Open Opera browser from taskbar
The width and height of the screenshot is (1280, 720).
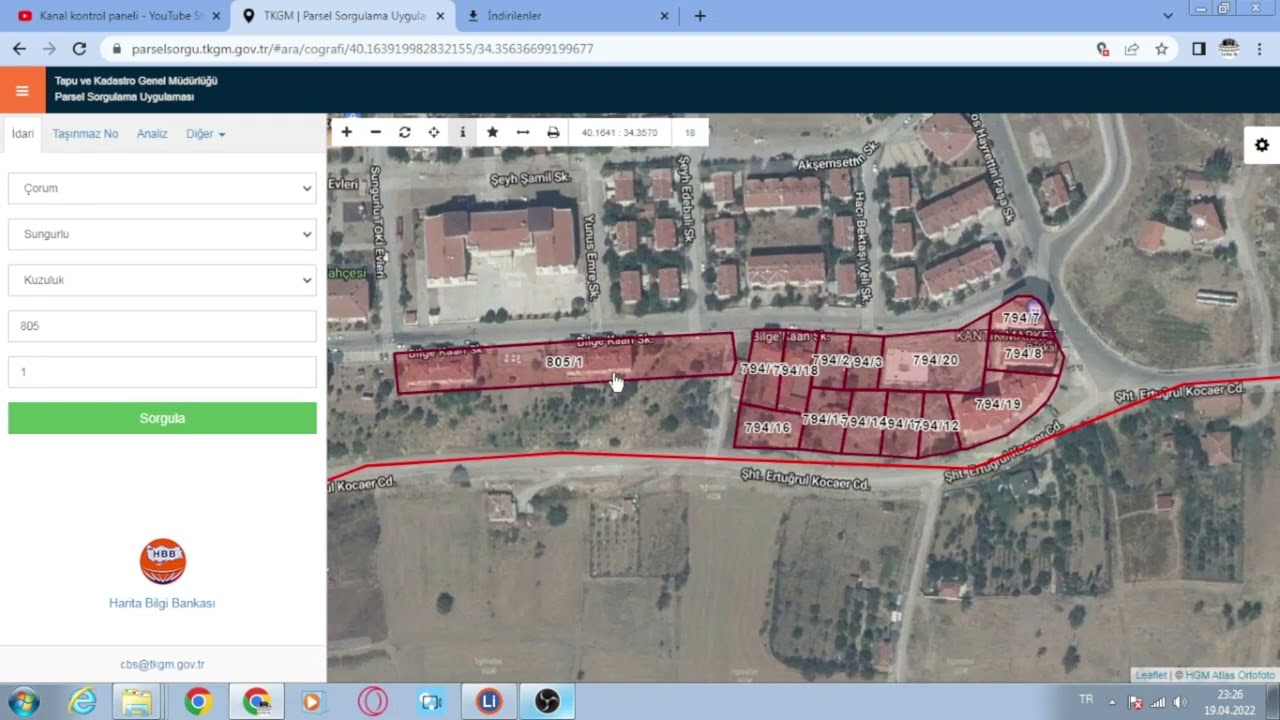[373, 702]
